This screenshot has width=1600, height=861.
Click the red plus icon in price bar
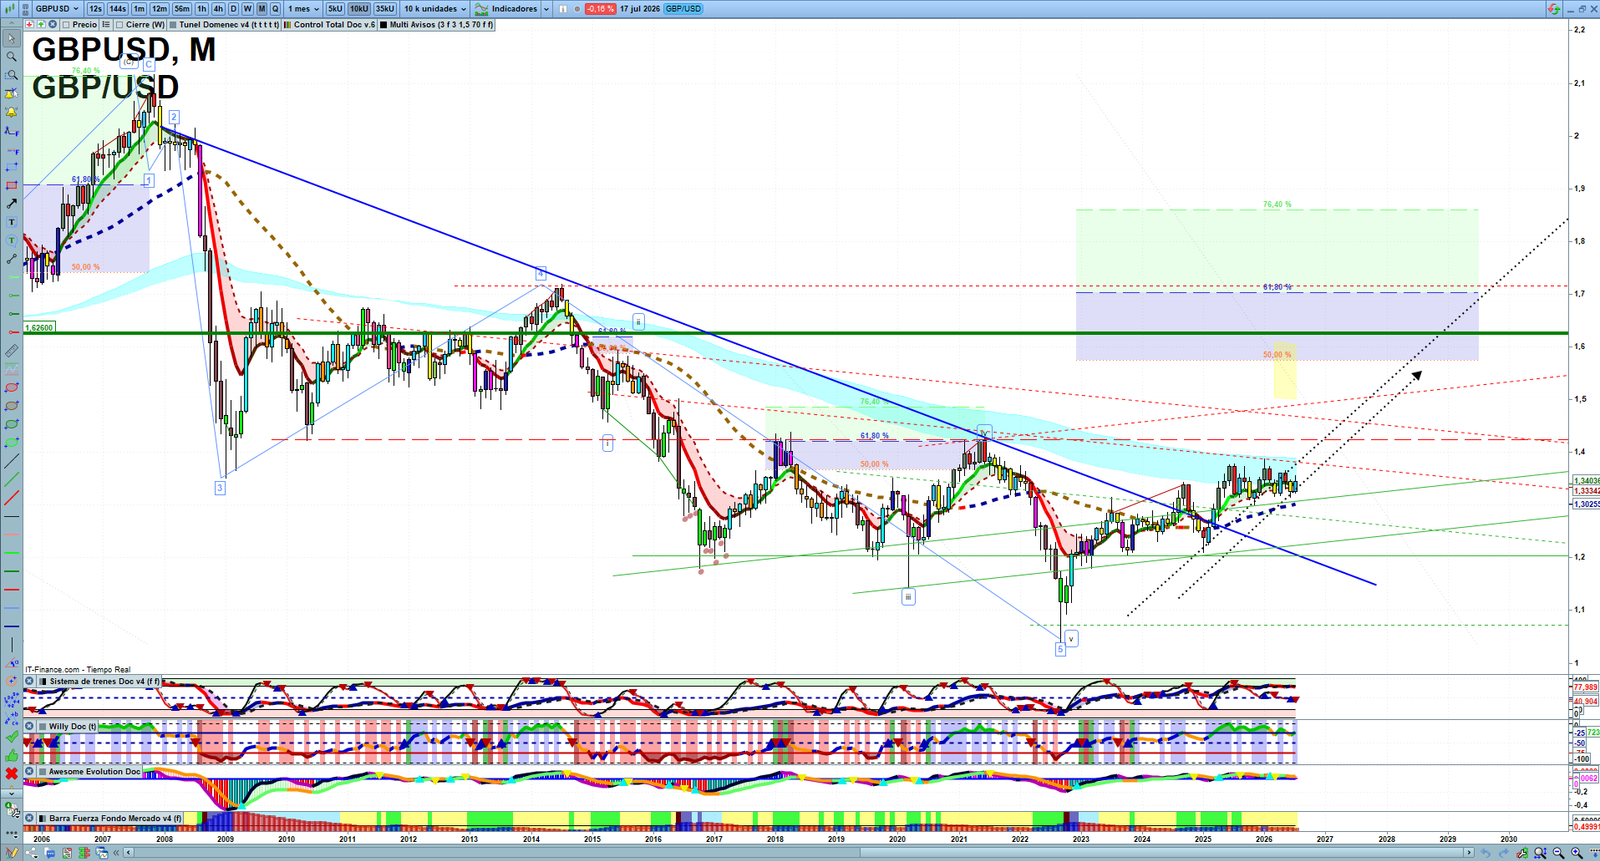[x=29, y=24]
